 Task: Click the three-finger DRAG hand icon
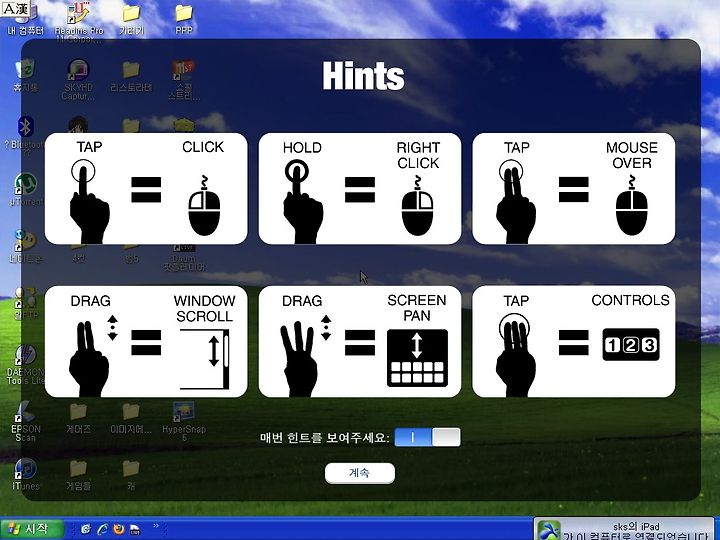pyautogui.click(x=299, y=359)
